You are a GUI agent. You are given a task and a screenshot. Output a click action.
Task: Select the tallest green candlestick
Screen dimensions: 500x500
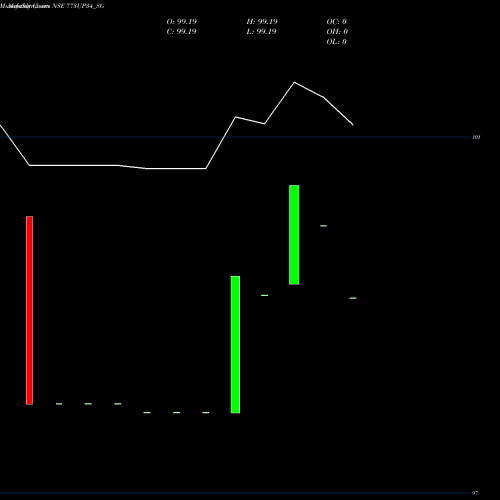[x=235, y=345]
